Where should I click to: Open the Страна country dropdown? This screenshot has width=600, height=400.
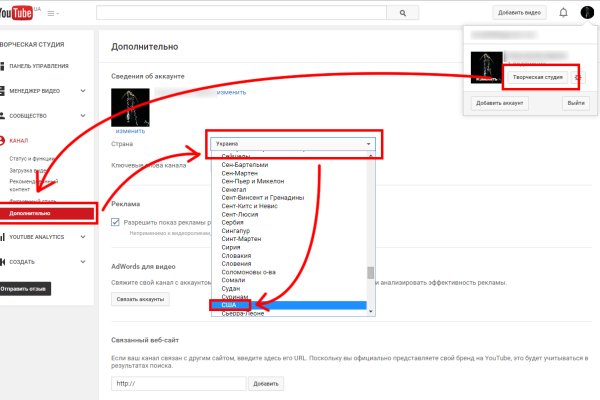292,144
